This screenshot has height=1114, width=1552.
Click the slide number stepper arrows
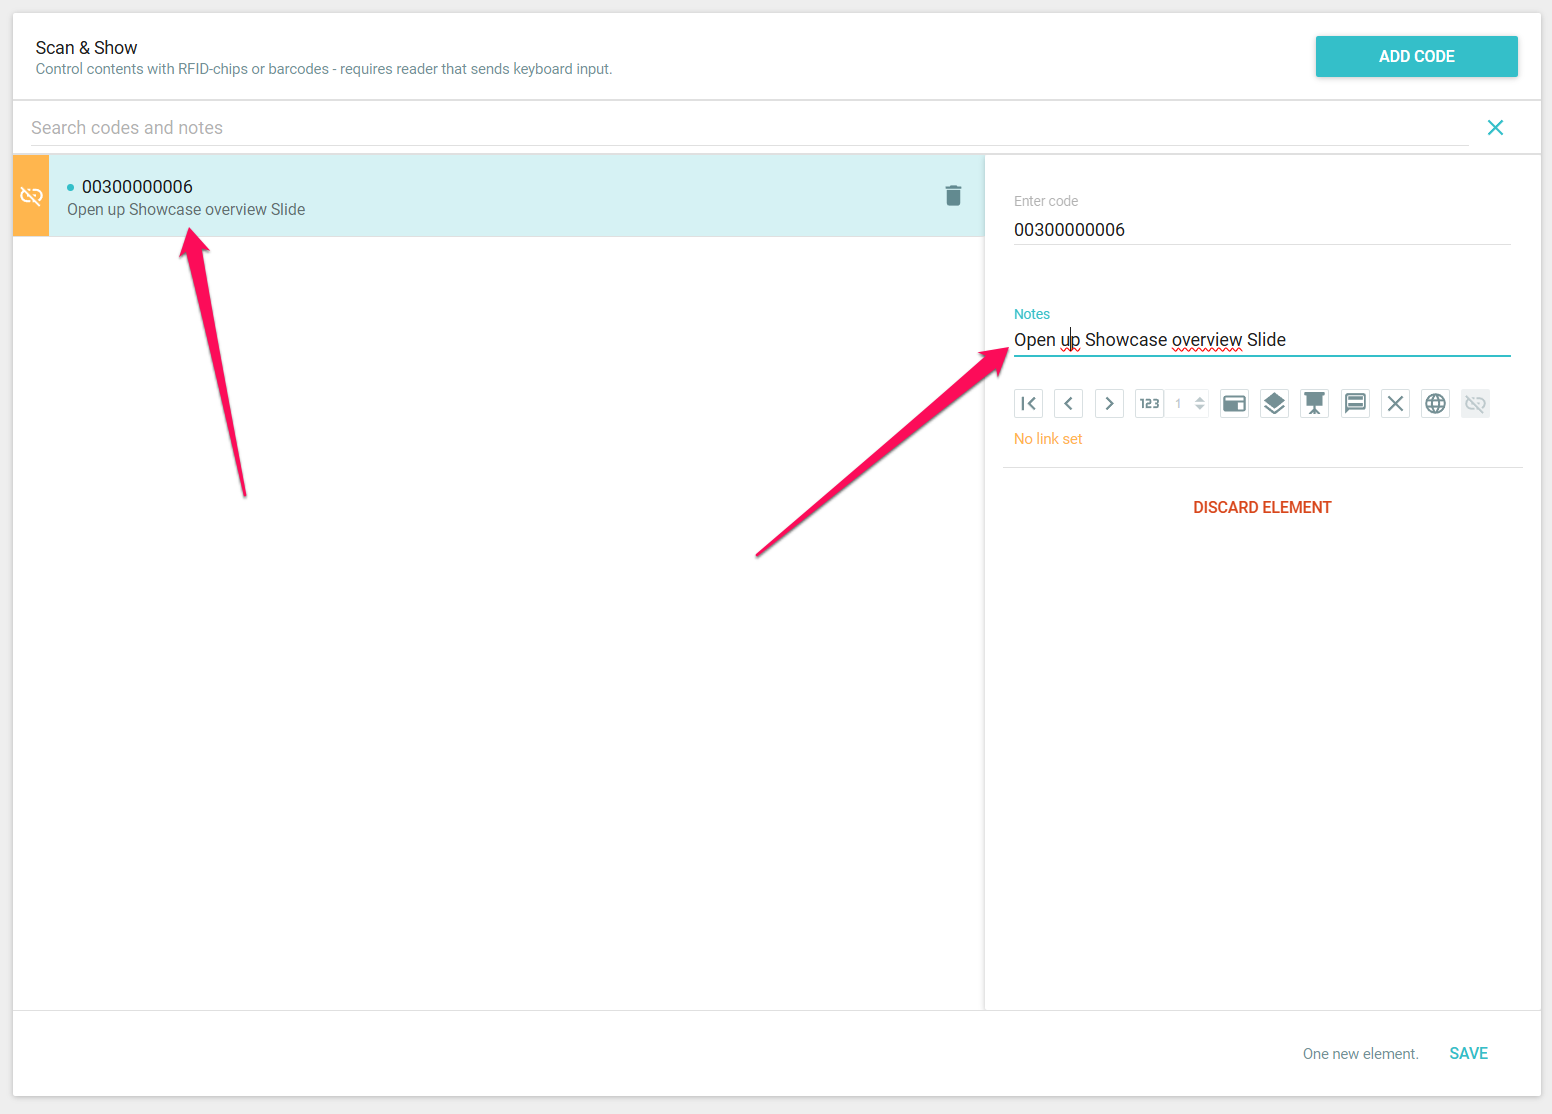click(1200, 404)
